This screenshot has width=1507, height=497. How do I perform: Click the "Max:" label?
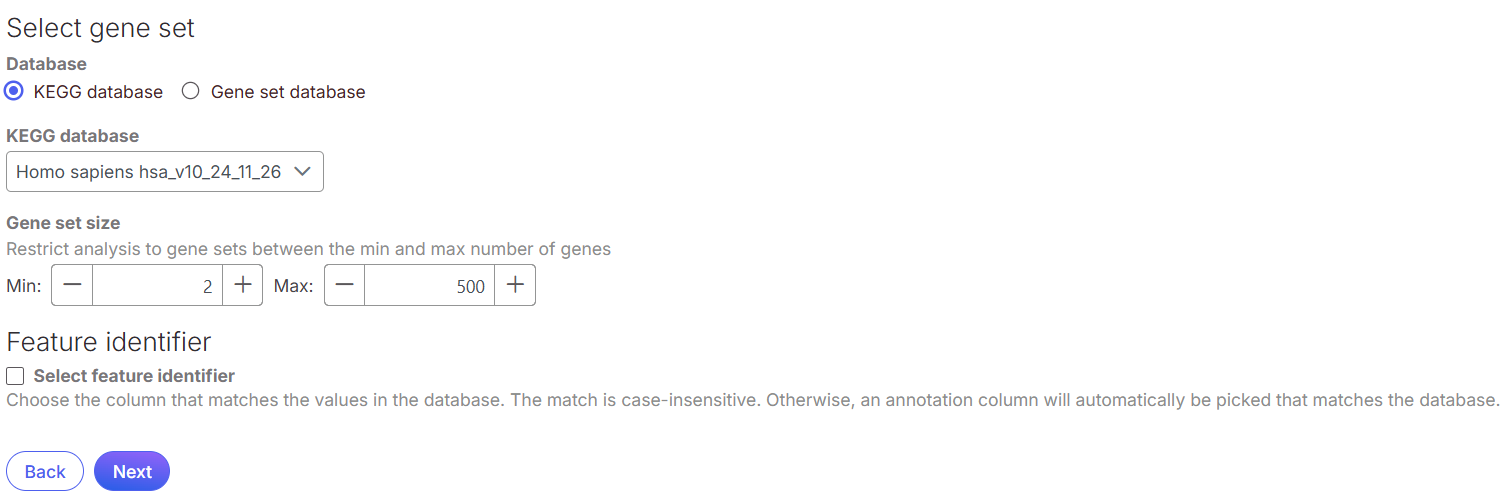pos(293,286)
